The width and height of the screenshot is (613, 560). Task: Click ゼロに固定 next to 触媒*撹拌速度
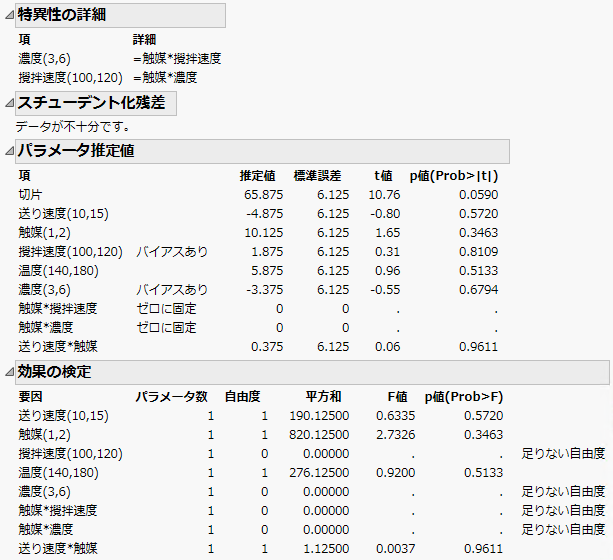tap(166, 309)
